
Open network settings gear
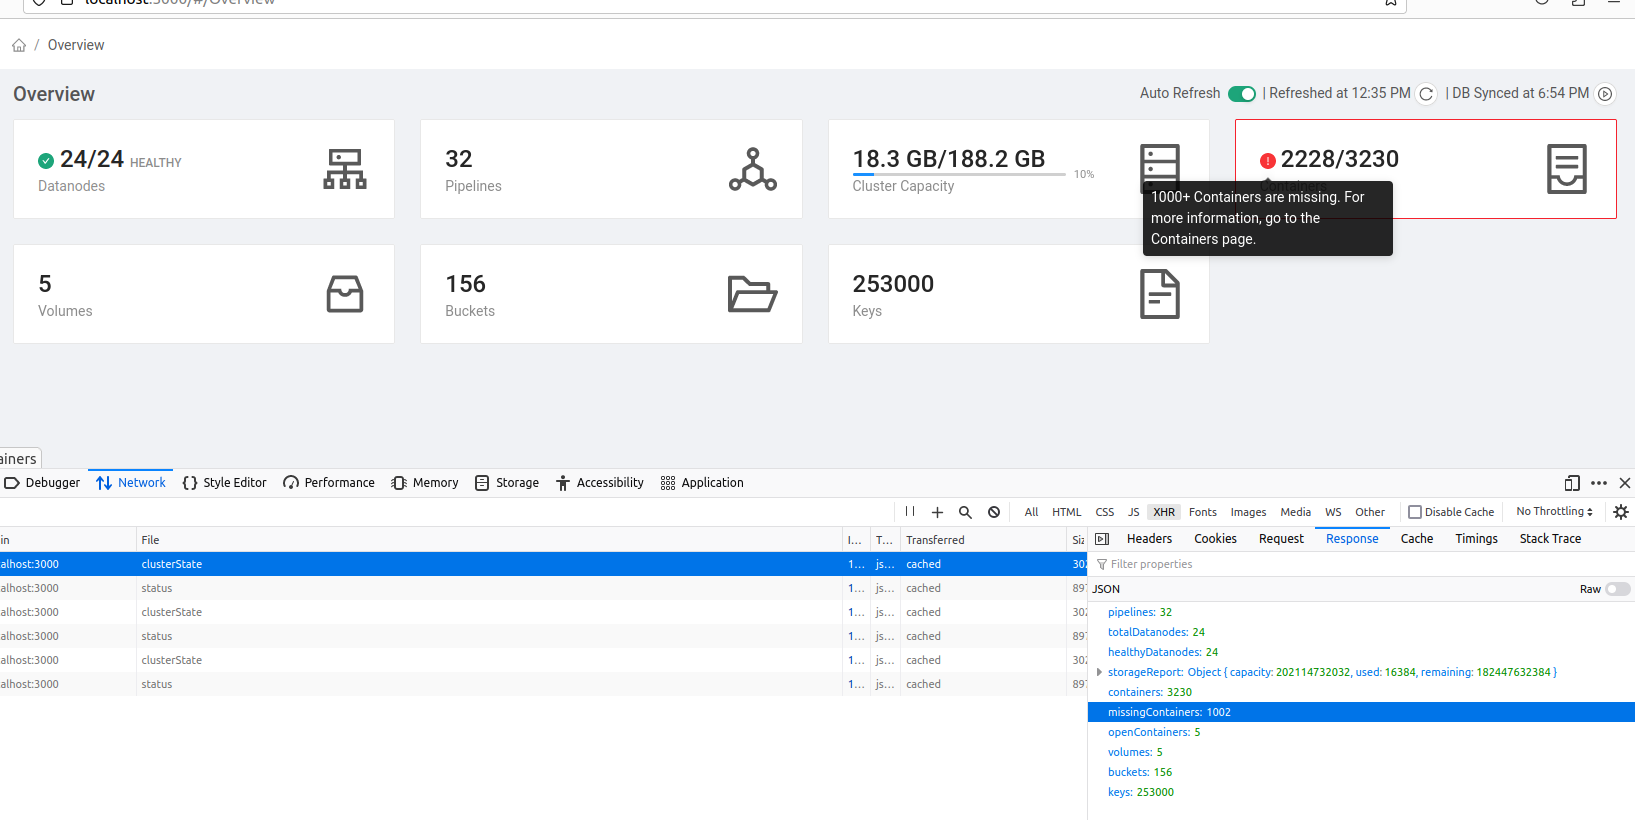point(1621,512)
